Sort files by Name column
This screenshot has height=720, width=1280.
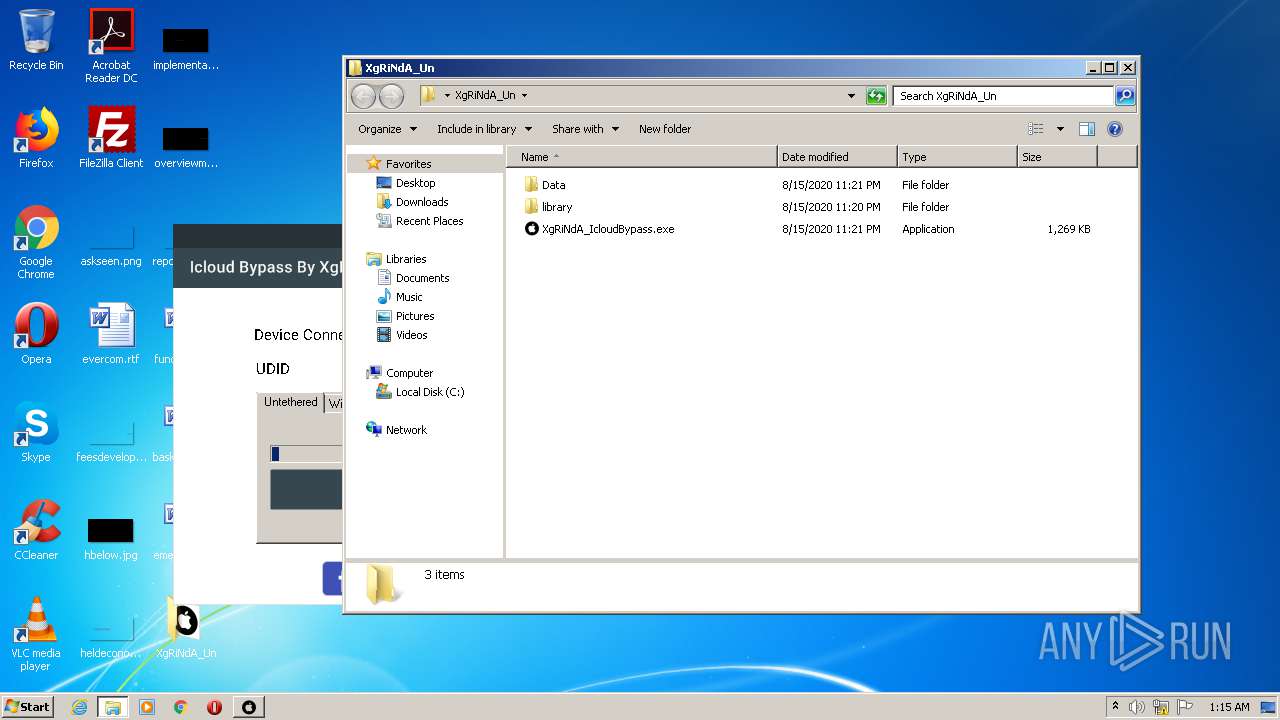(x=641, y=157)
